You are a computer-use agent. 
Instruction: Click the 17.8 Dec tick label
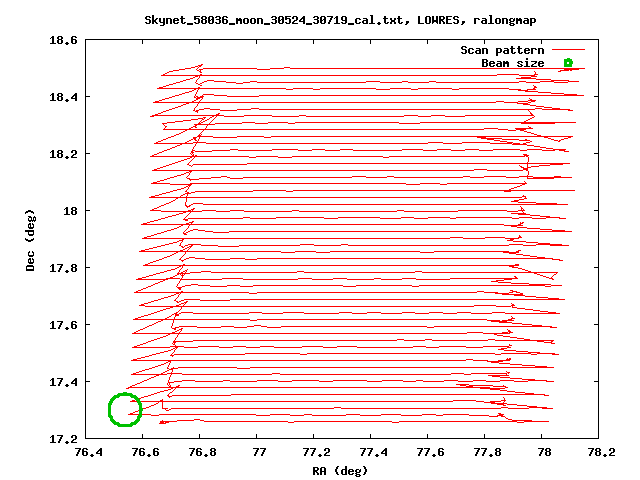[x=63, y=268]
